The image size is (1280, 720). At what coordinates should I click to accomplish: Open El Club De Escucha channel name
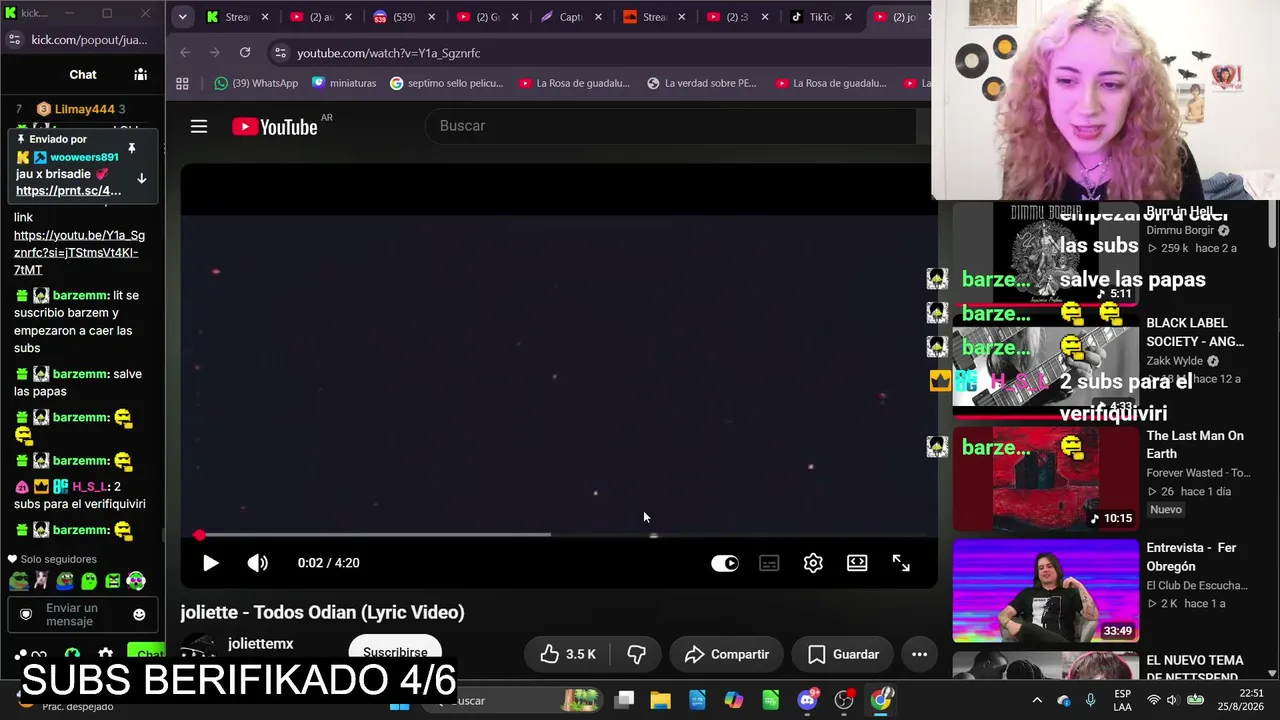1197,585
